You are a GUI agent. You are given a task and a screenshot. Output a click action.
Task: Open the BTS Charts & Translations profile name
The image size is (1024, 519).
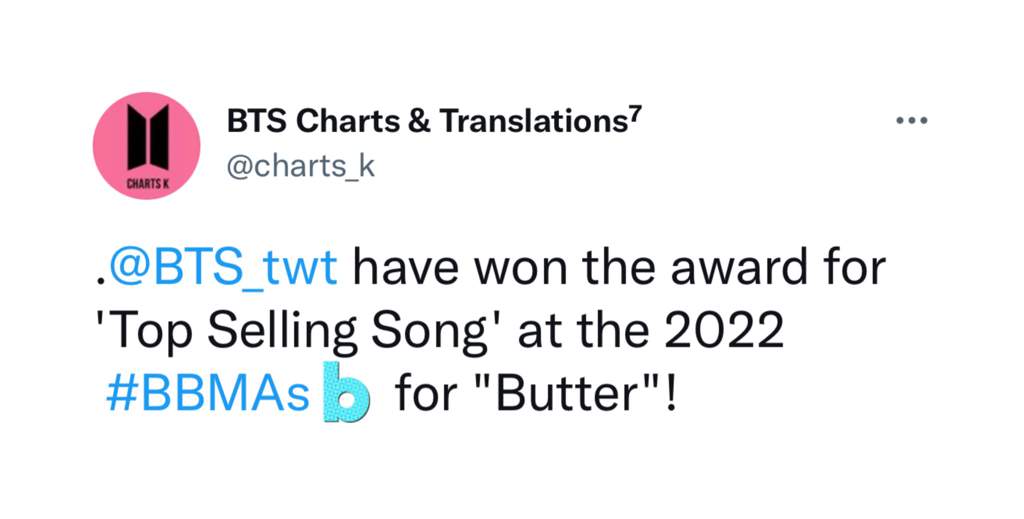[x=434, y=121]
